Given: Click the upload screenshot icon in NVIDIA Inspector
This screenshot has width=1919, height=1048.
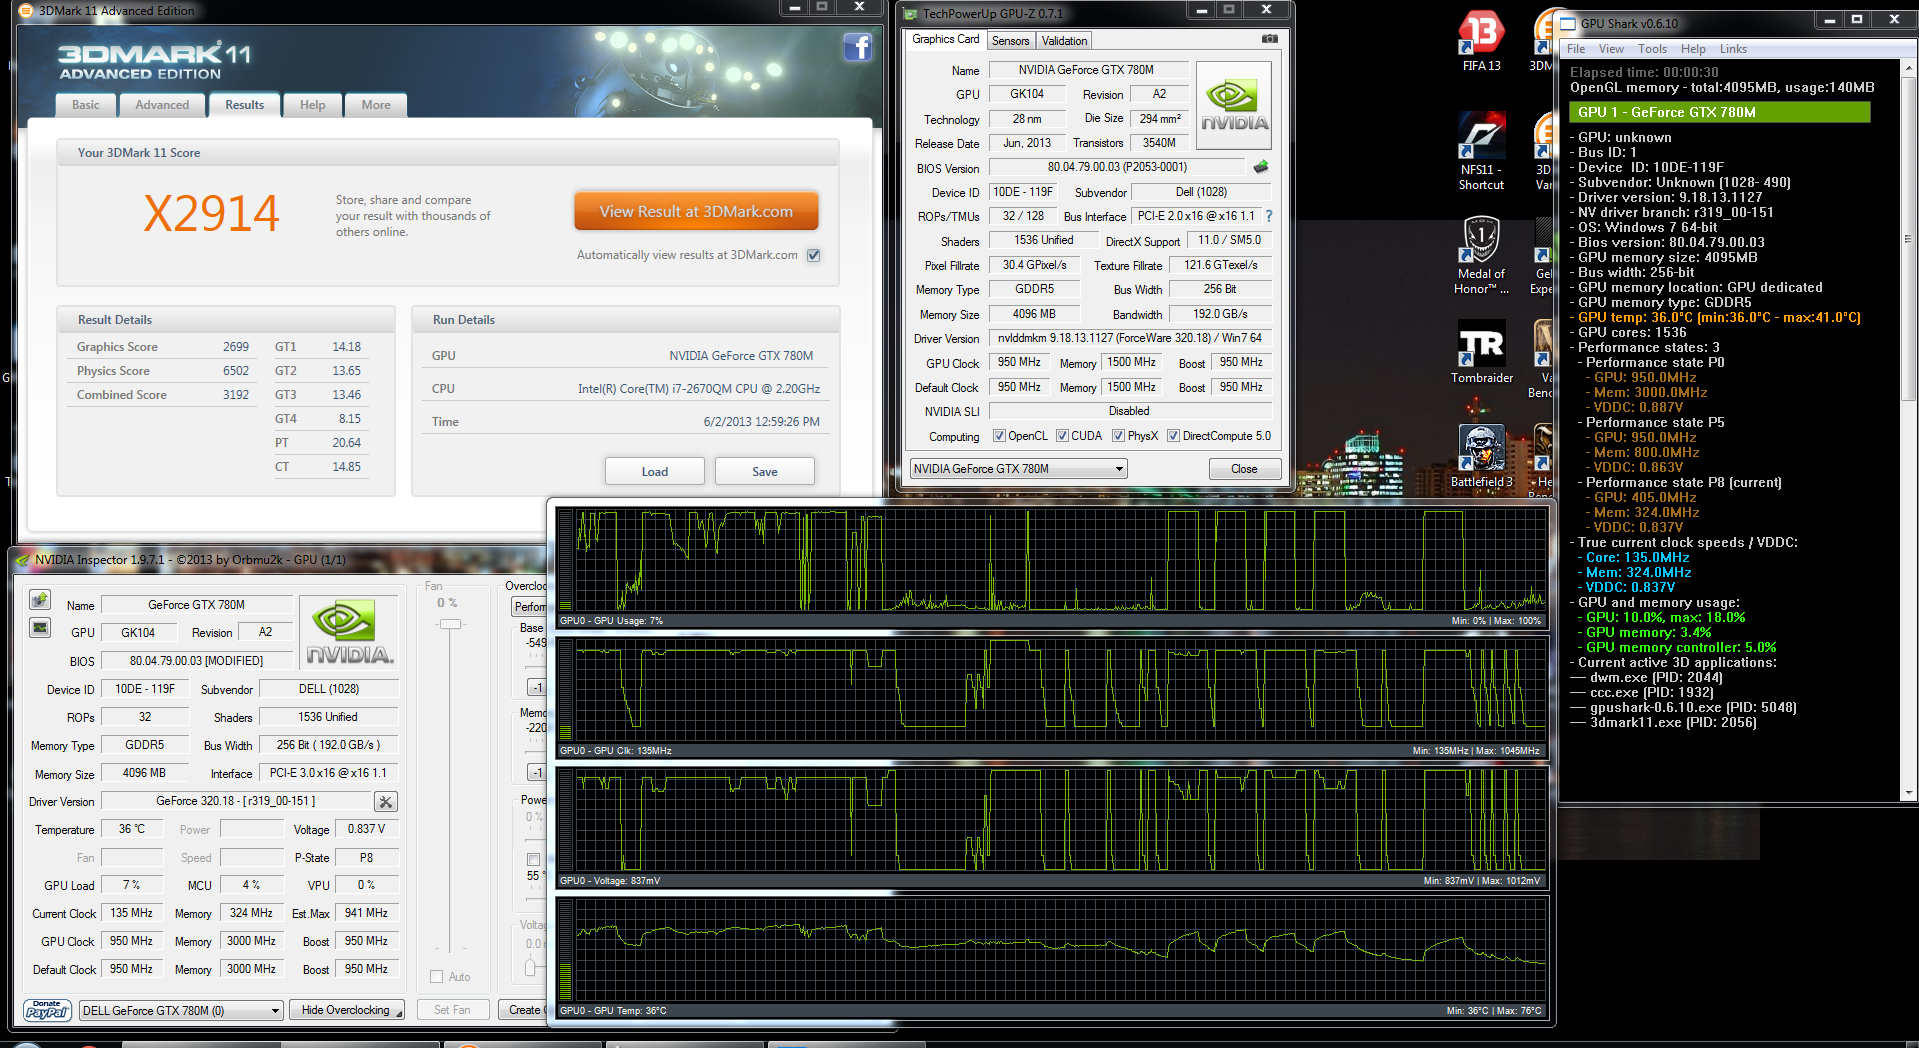Looking at the screenshot, I should click(x=40, y=599).
